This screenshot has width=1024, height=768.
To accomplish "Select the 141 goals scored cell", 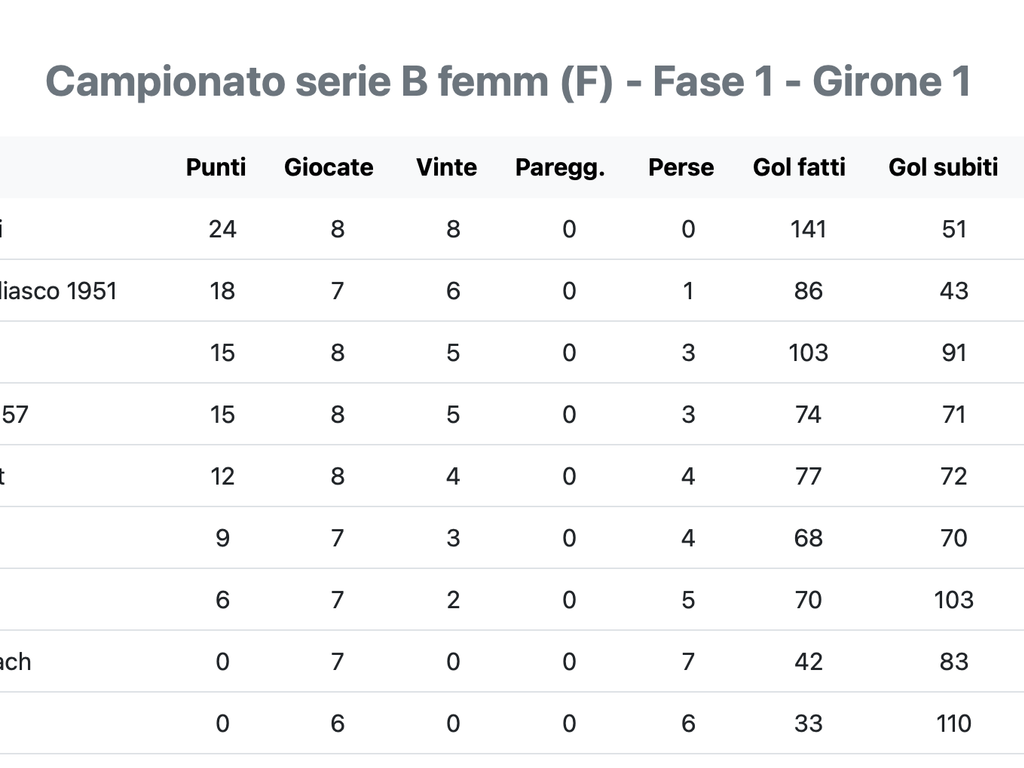I will coord(808,229).
